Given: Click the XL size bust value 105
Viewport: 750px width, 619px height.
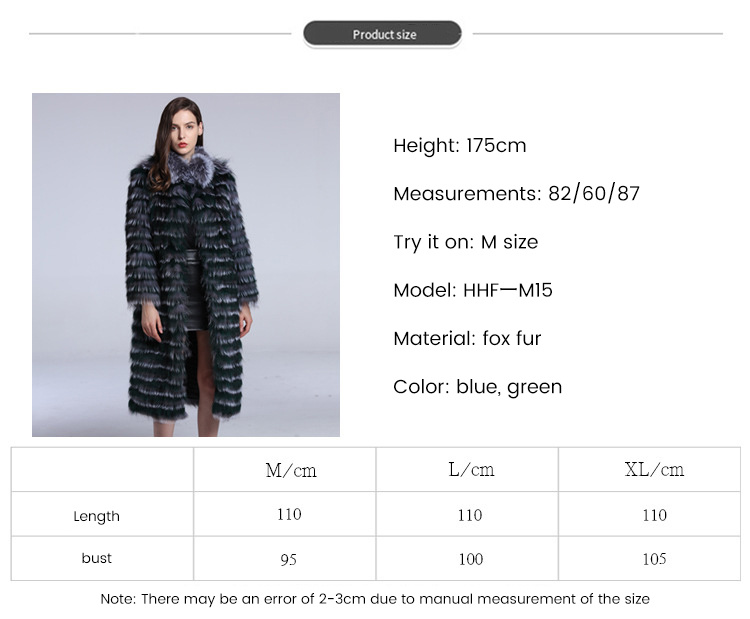Looking at the screenshot, I should [654, 559].
